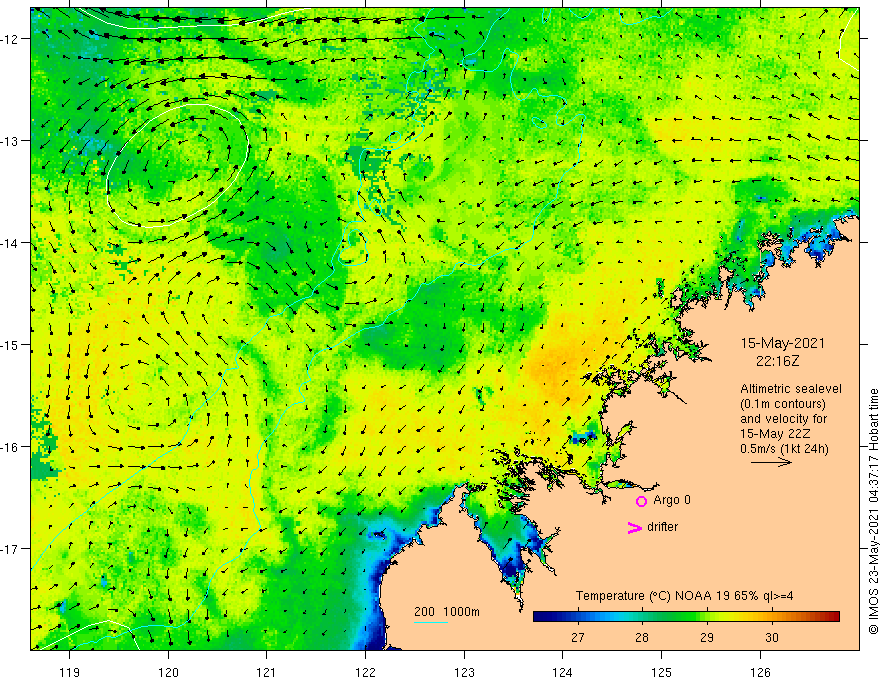
Task: Click the latitude axis label -12
Action: coord(10,39)
